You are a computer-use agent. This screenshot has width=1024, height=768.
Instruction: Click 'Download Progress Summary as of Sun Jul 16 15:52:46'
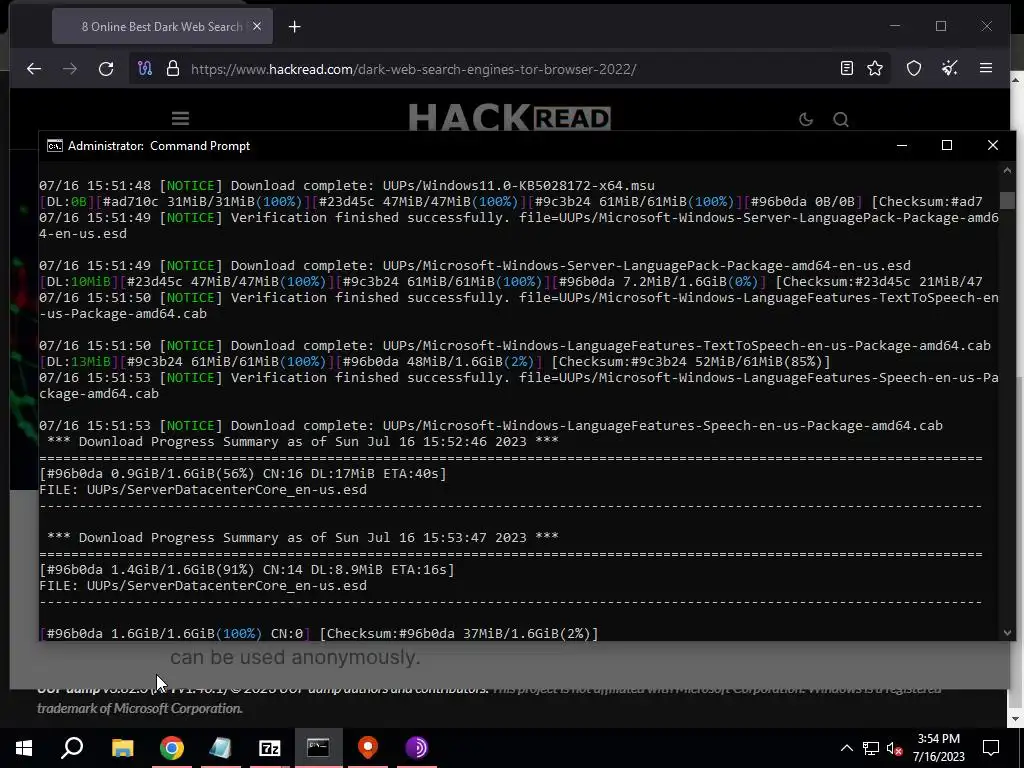click(x=302, y=441)
